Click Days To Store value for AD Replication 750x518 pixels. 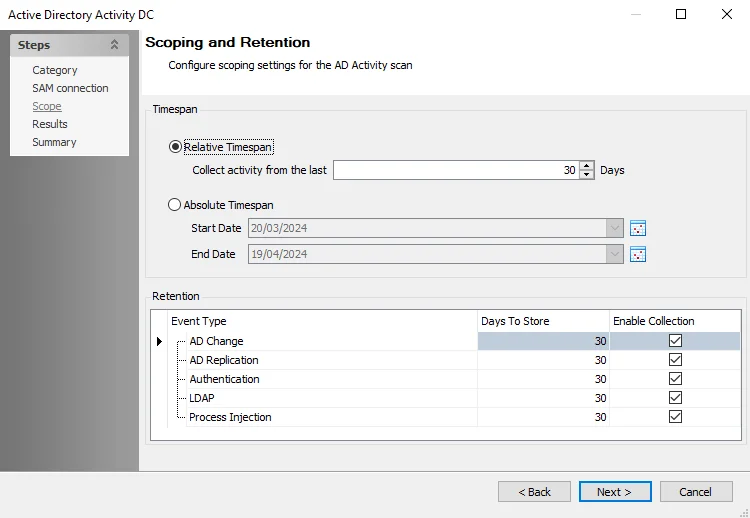click(x=543, y=360)
